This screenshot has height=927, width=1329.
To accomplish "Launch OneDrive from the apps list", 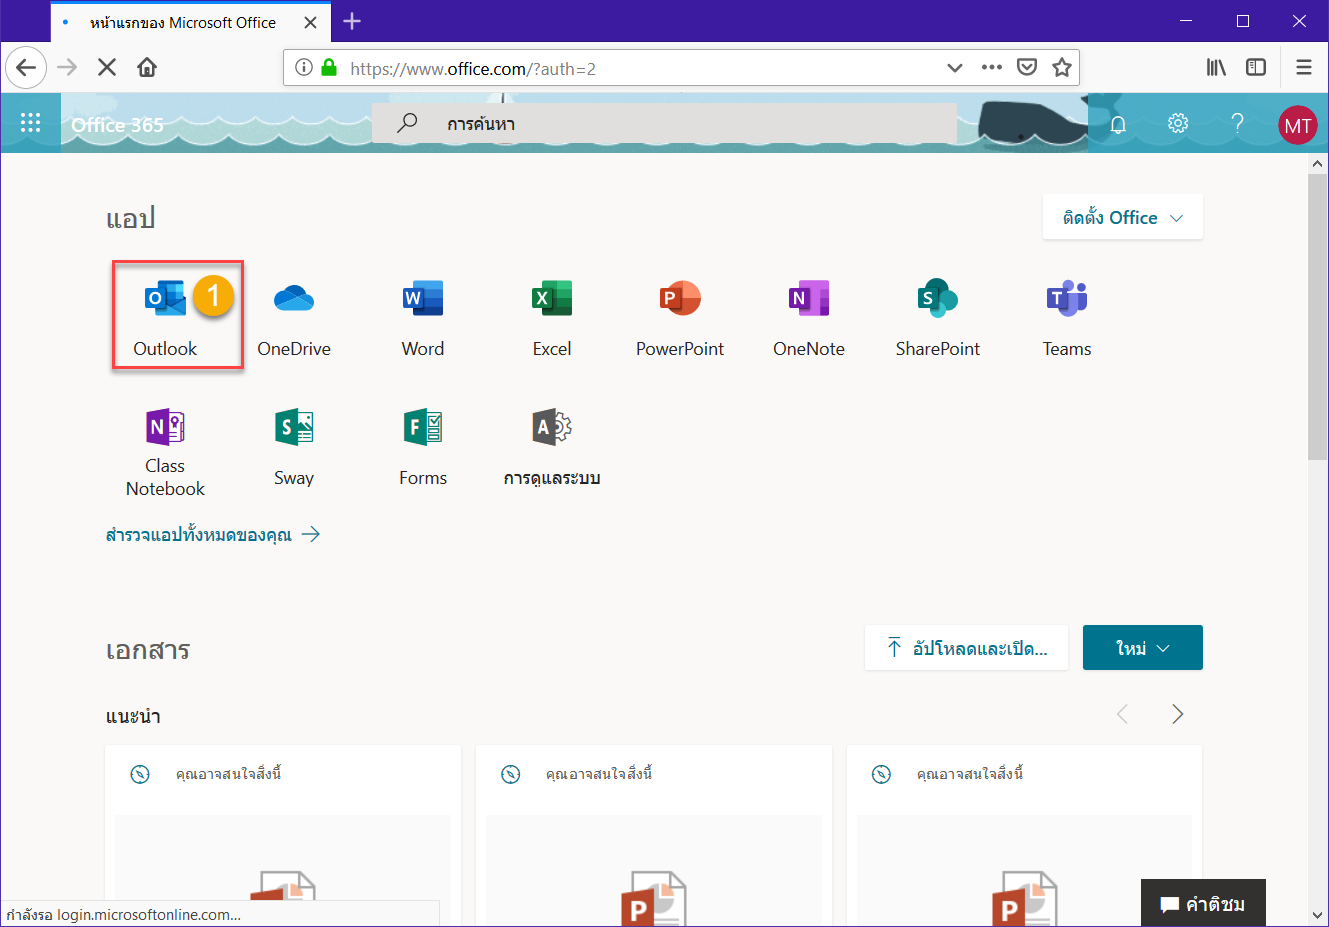I will click(x=293, y=316).
